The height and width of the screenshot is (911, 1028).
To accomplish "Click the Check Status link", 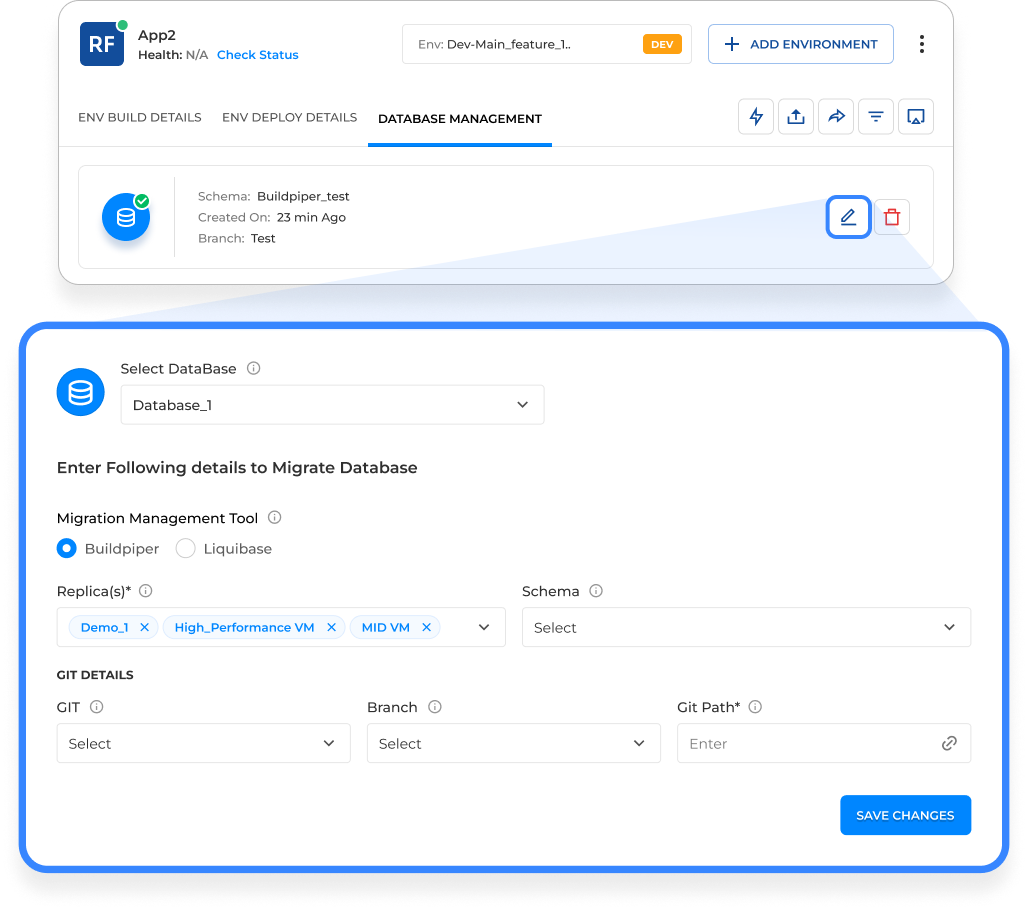I will click(x=257, y=55).
